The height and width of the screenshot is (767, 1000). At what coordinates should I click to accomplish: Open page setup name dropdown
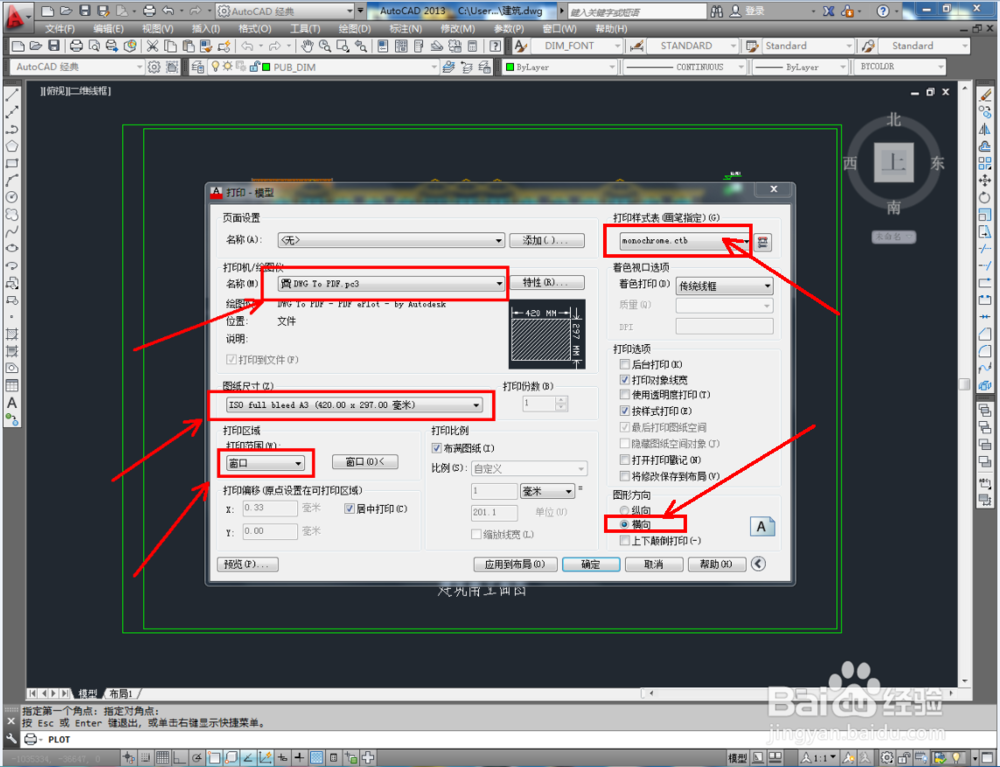[391, 240]
